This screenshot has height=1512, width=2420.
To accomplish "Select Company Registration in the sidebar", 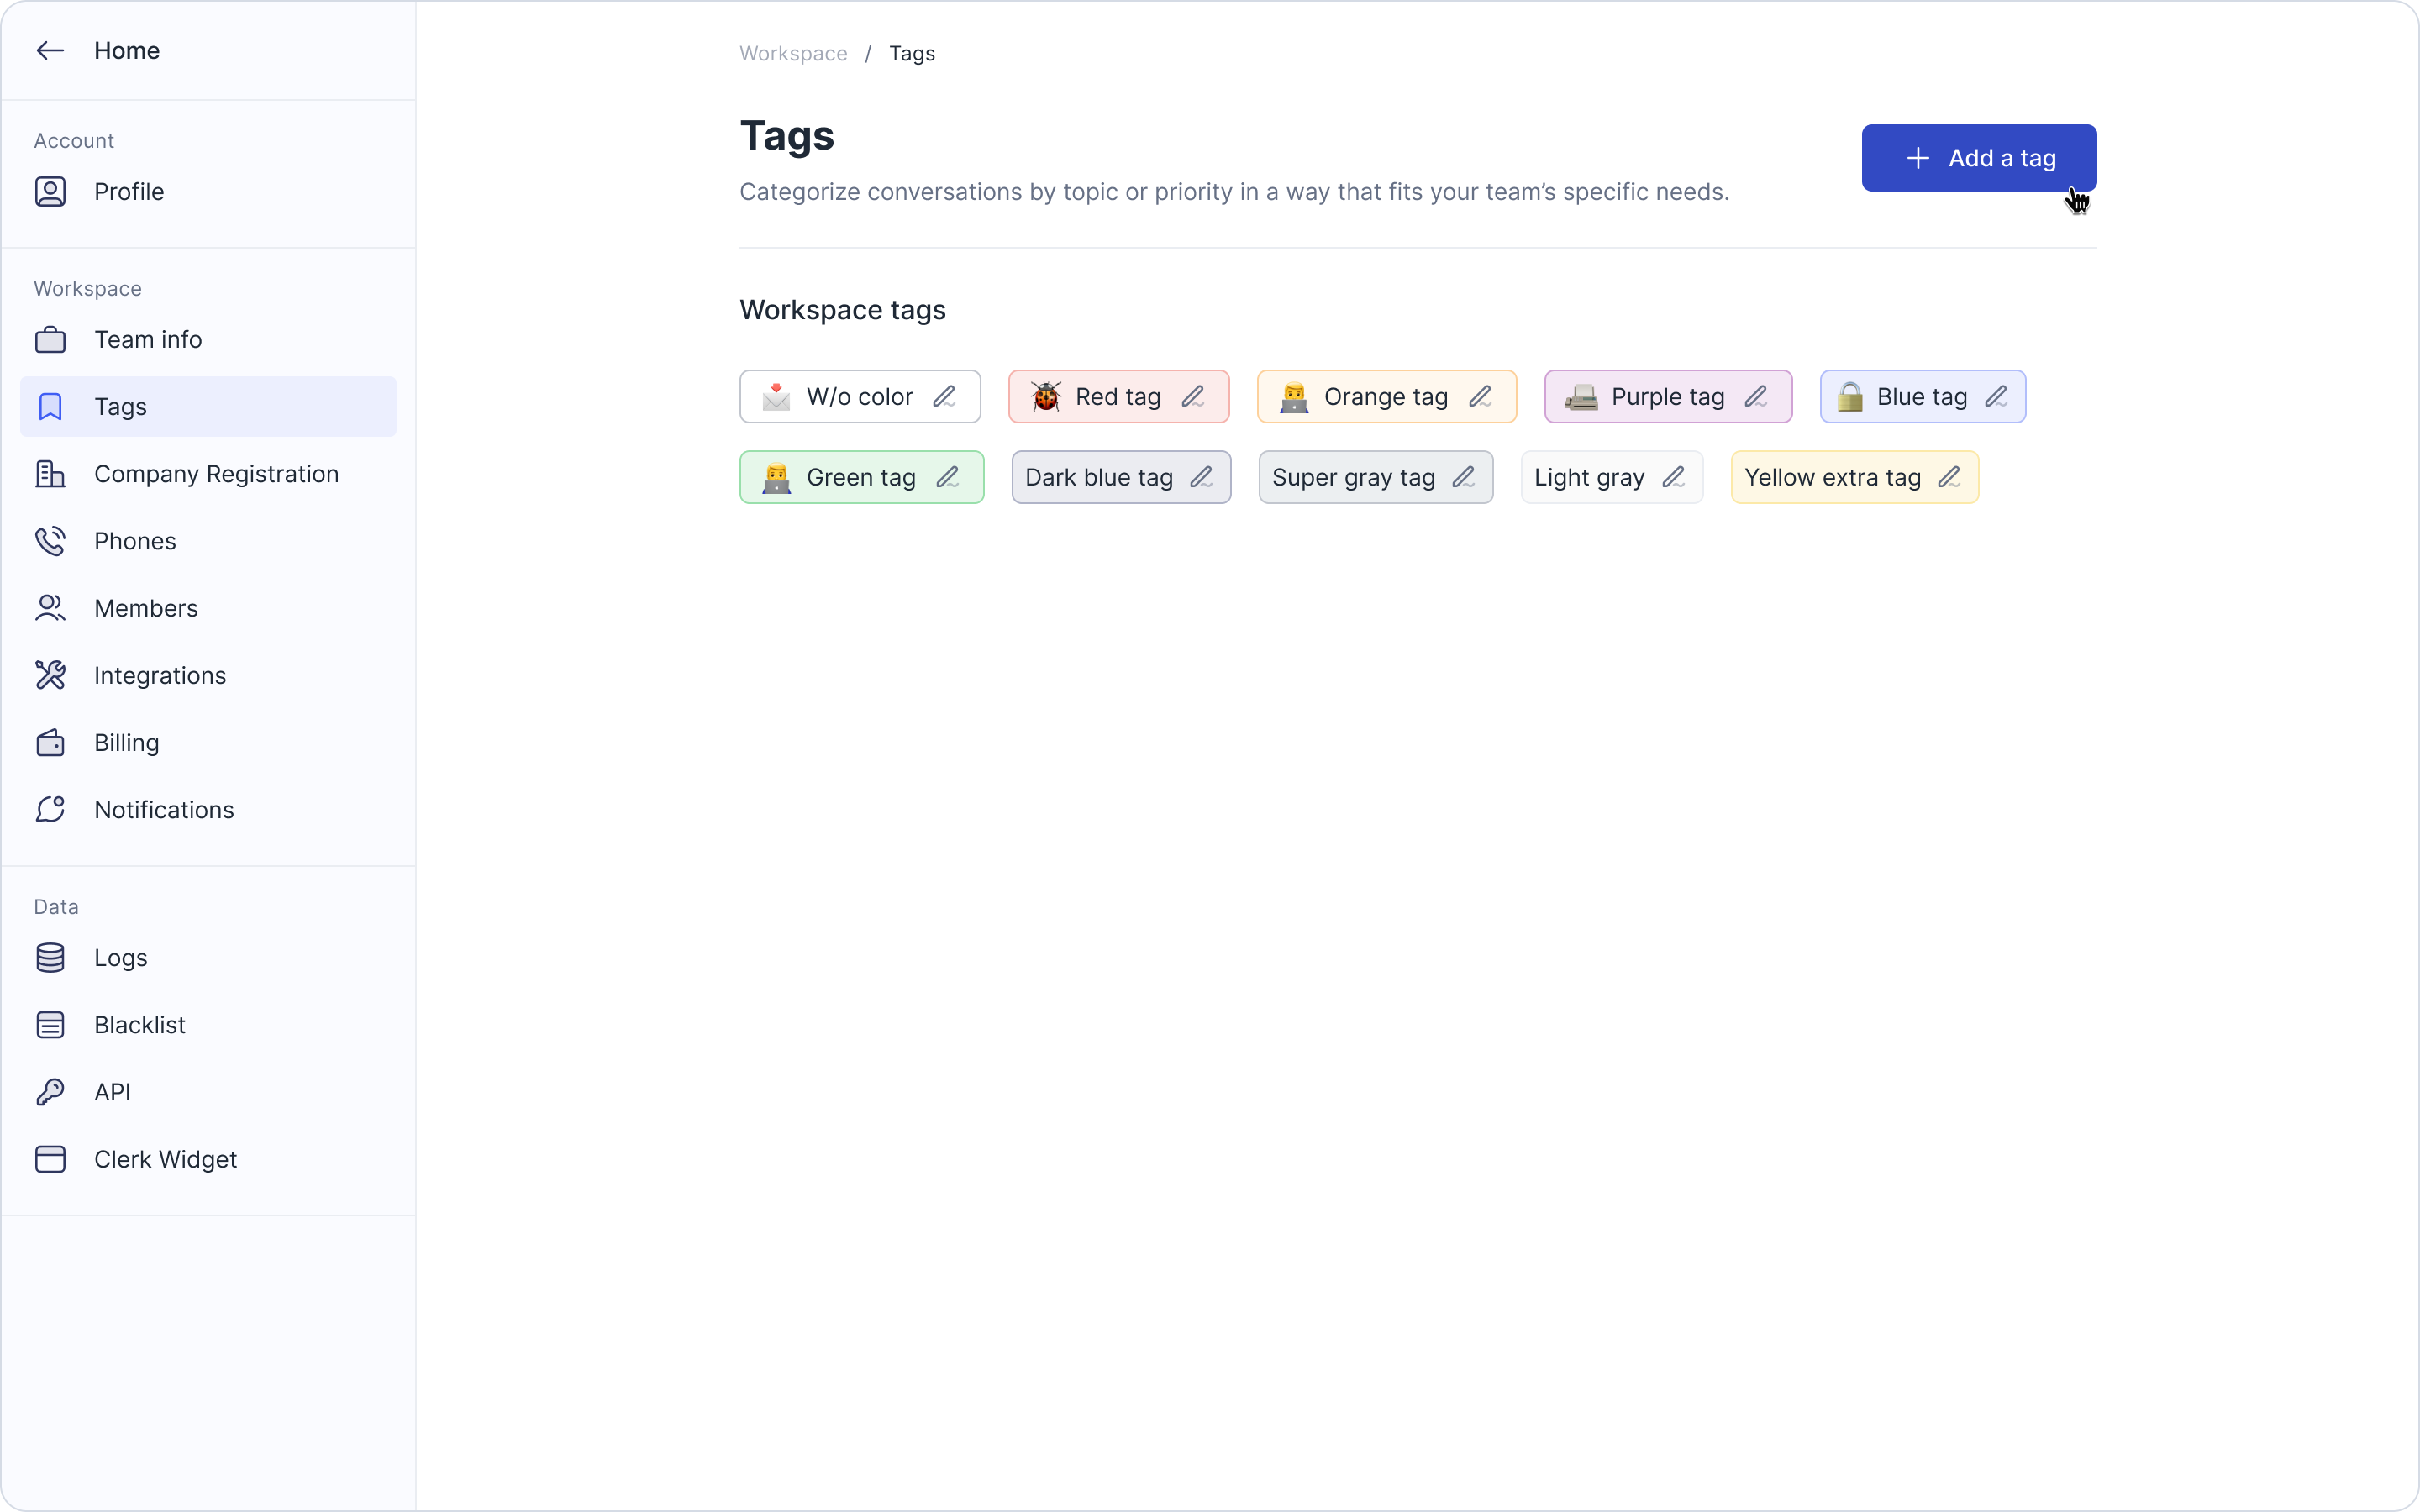I will pyautogui.click(x=216, y=474).
